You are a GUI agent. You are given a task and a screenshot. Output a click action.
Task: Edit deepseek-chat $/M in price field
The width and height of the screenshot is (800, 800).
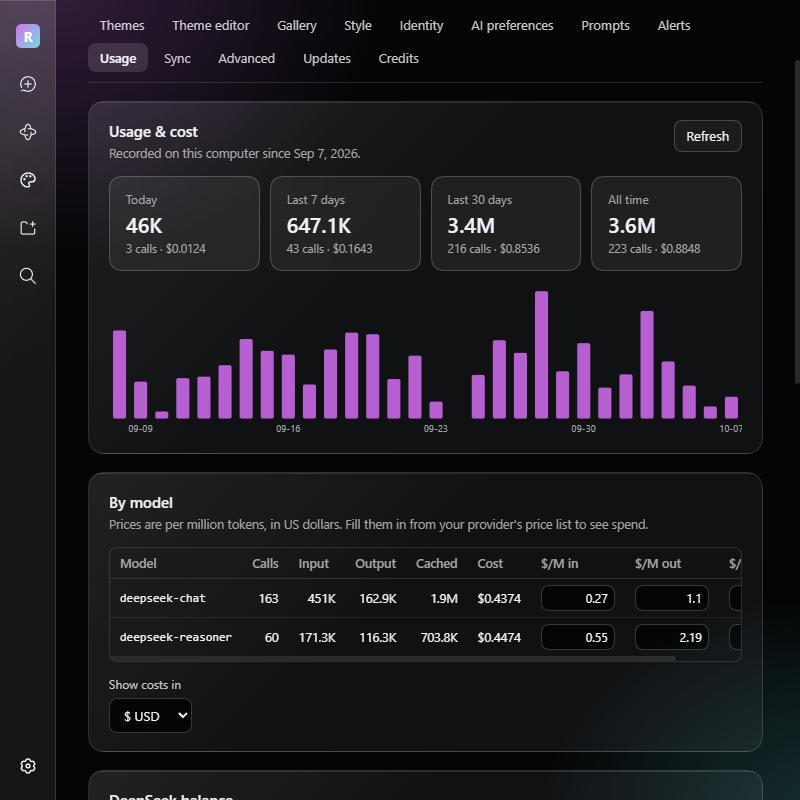578,598
